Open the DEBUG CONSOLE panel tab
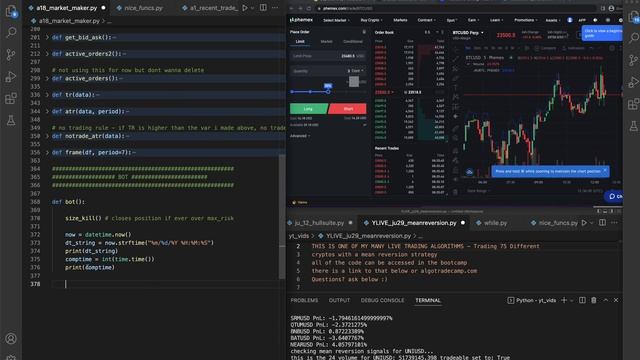 382,300
